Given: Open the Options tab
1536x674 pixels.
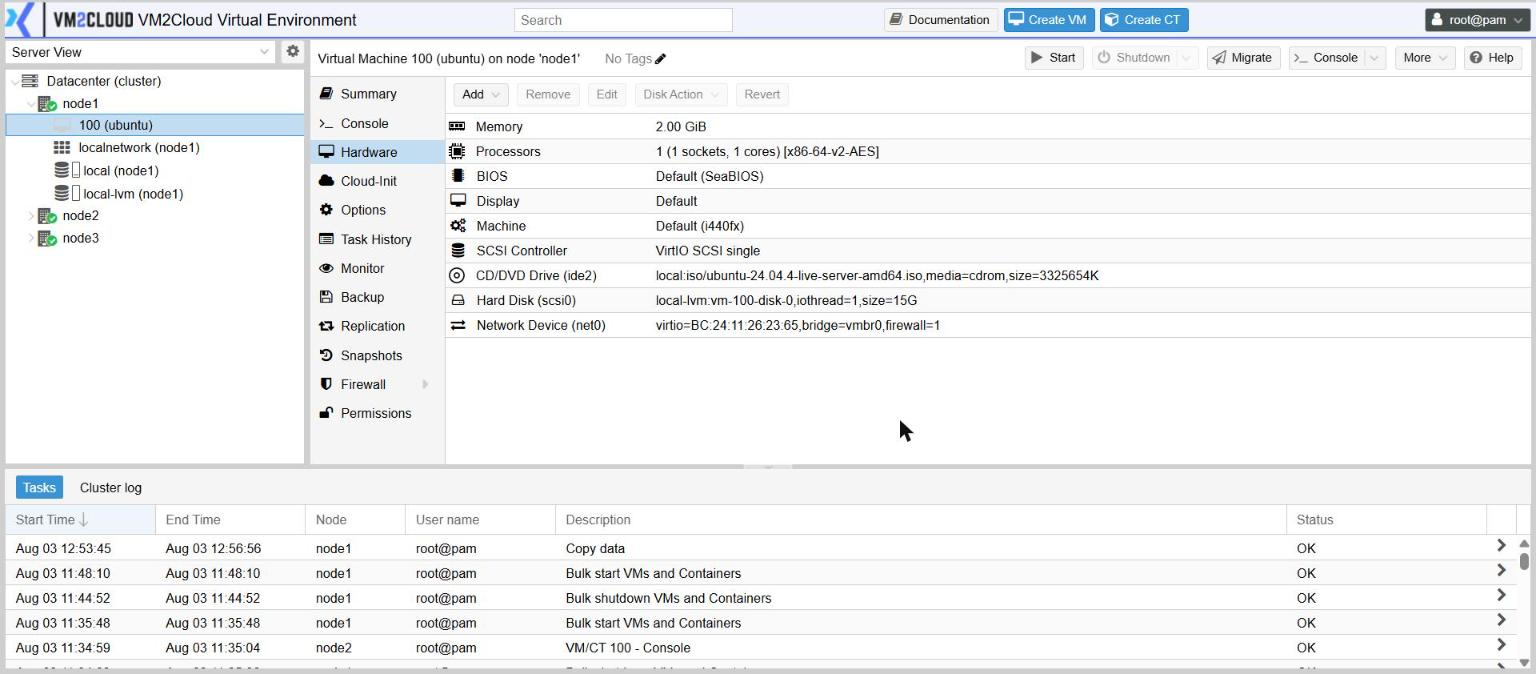Looking at the screenshot, I should point(377,210).
